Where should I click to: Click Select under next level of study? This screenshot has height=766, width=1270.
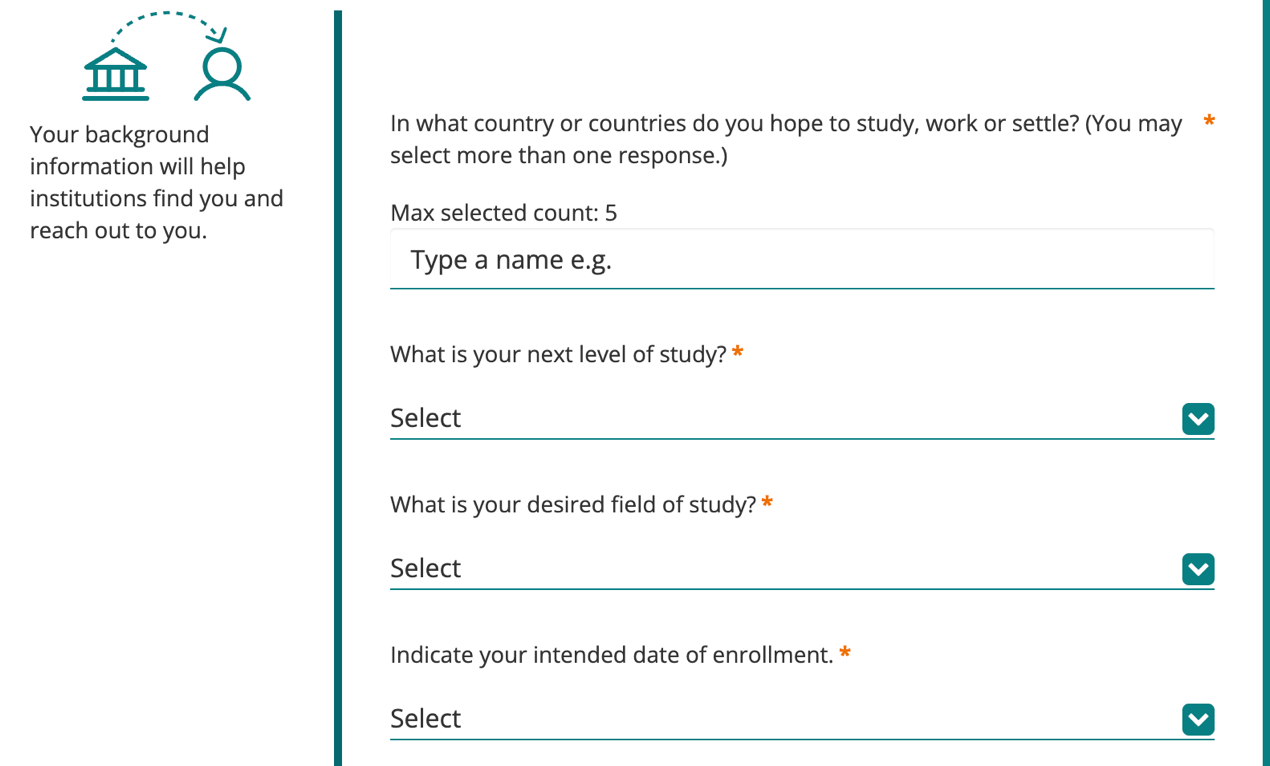click(426, 418)
